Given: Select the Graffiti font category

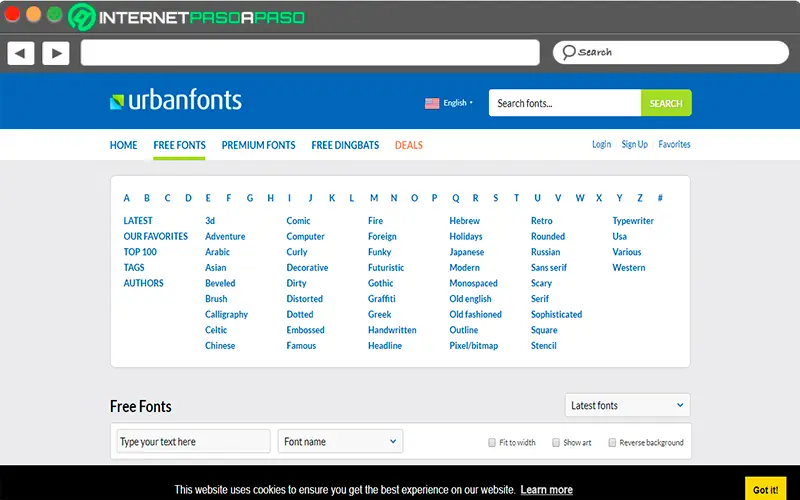Looking at the screenshot, I should [382, 298].
